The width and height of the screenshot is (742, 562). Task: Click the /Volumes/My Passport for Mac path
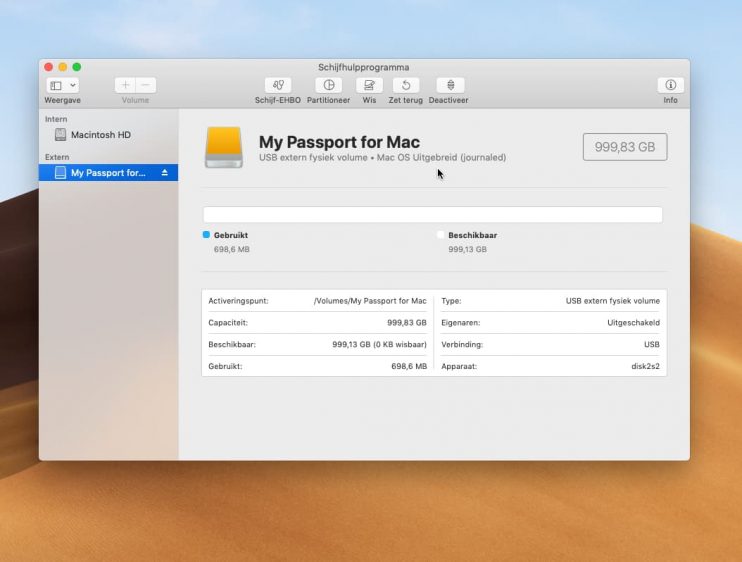pos(370,301)
